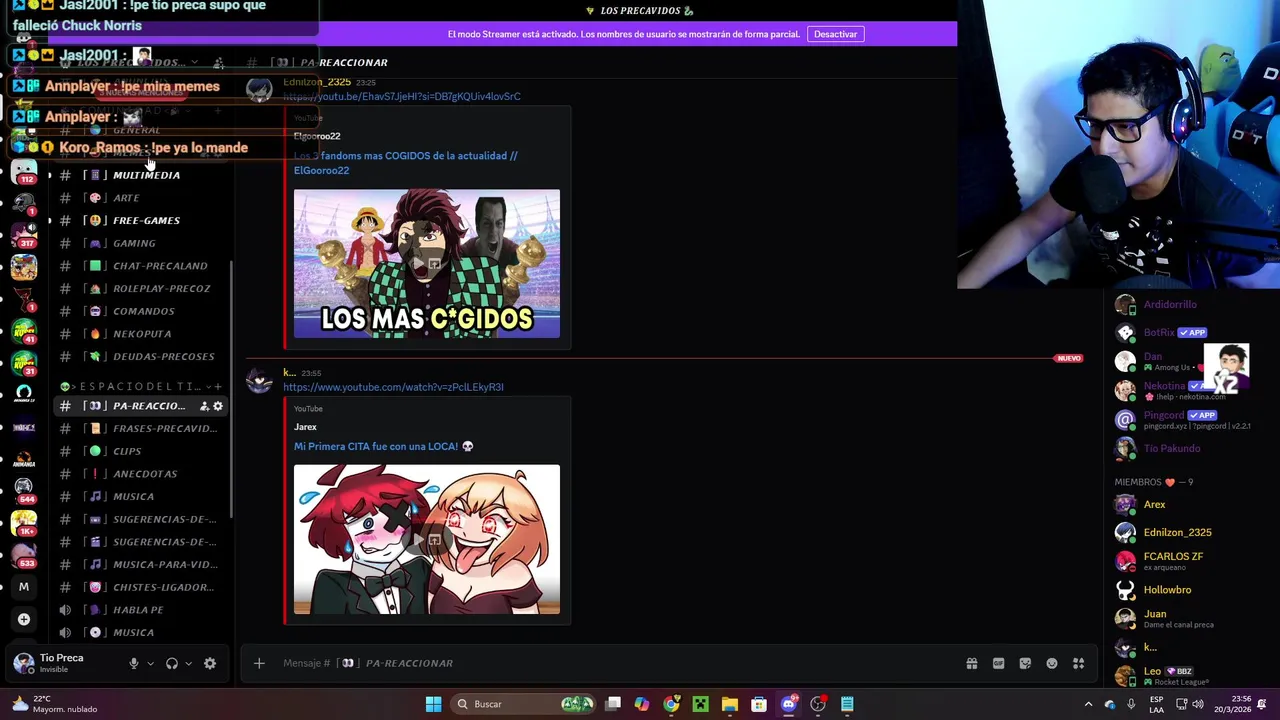Open the COMANDOS channel
This screenshot has height=720, width=1280.
tap(140, 311)
